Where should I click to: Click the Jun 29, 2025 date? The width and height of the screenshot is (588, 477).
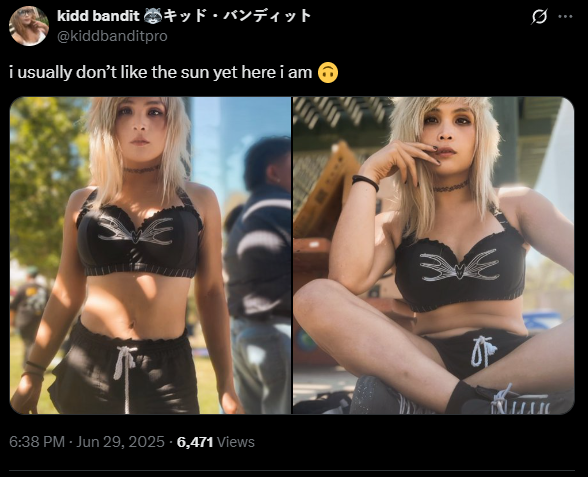[120, 442]
